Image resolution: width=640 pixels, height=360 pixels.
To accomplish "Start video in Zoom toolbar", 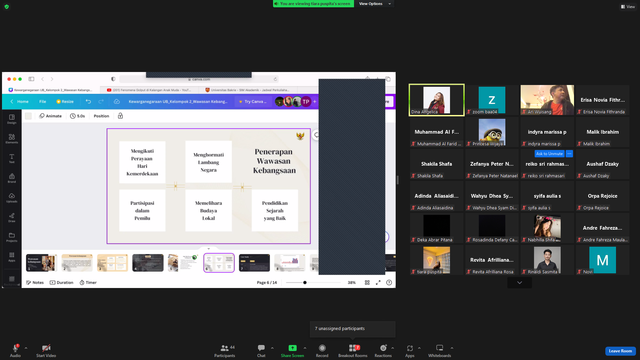I will (x=46, y=350).
